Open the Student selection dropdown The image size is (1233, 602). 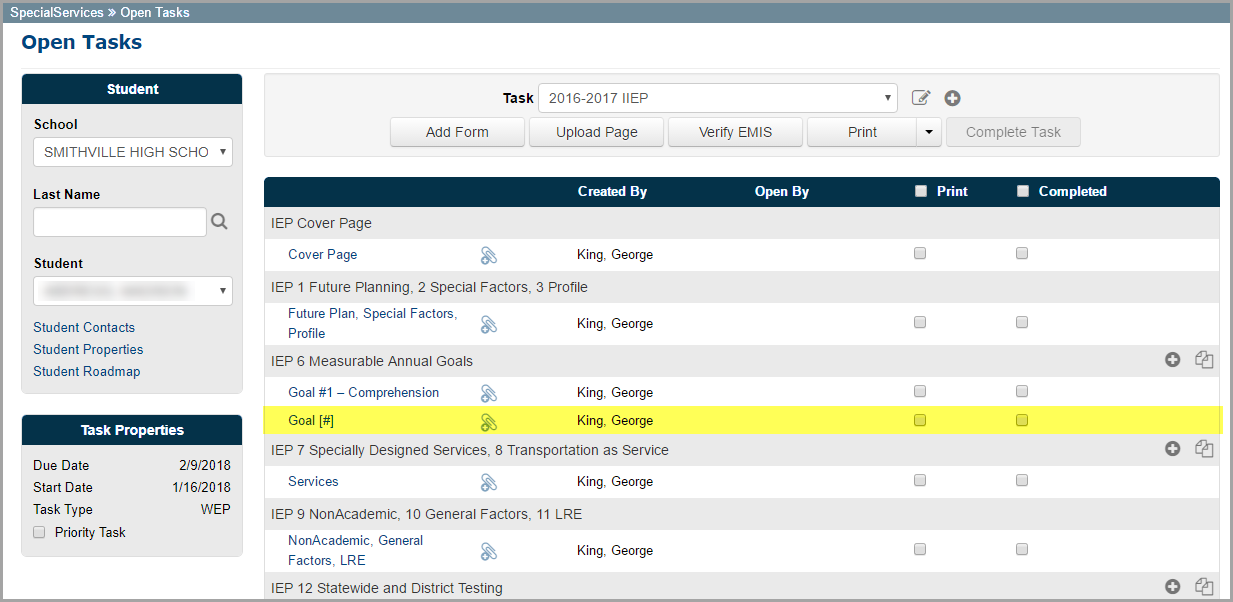[x=133, y=291]
